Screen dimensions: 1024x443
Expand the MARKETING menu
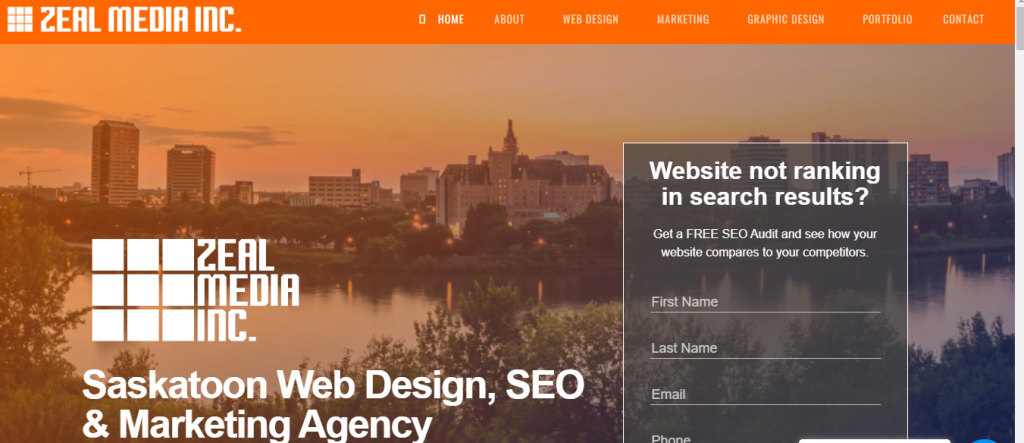683,20
